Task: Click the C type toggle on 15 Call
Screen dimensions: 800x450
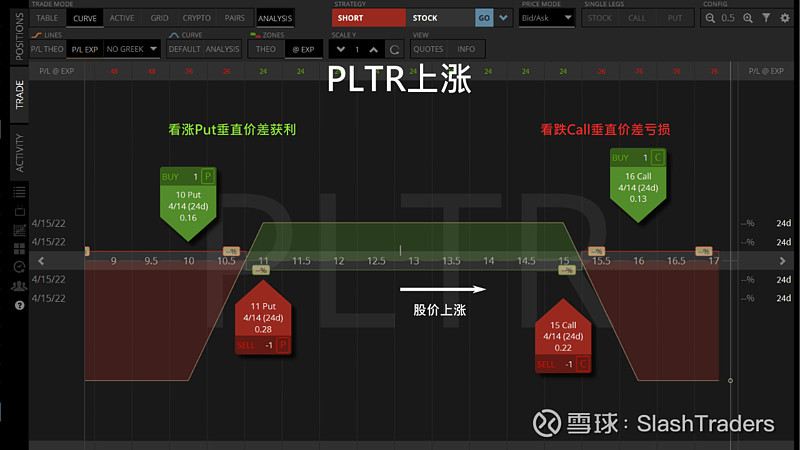Action: pos(583,364)
